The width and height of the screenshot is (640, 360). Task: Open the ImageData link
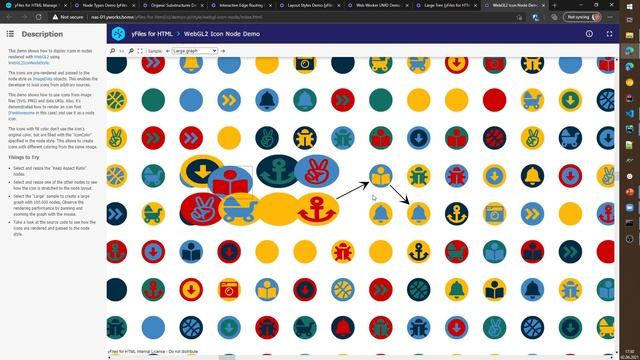pyautogui.click(x=42, y=79)
